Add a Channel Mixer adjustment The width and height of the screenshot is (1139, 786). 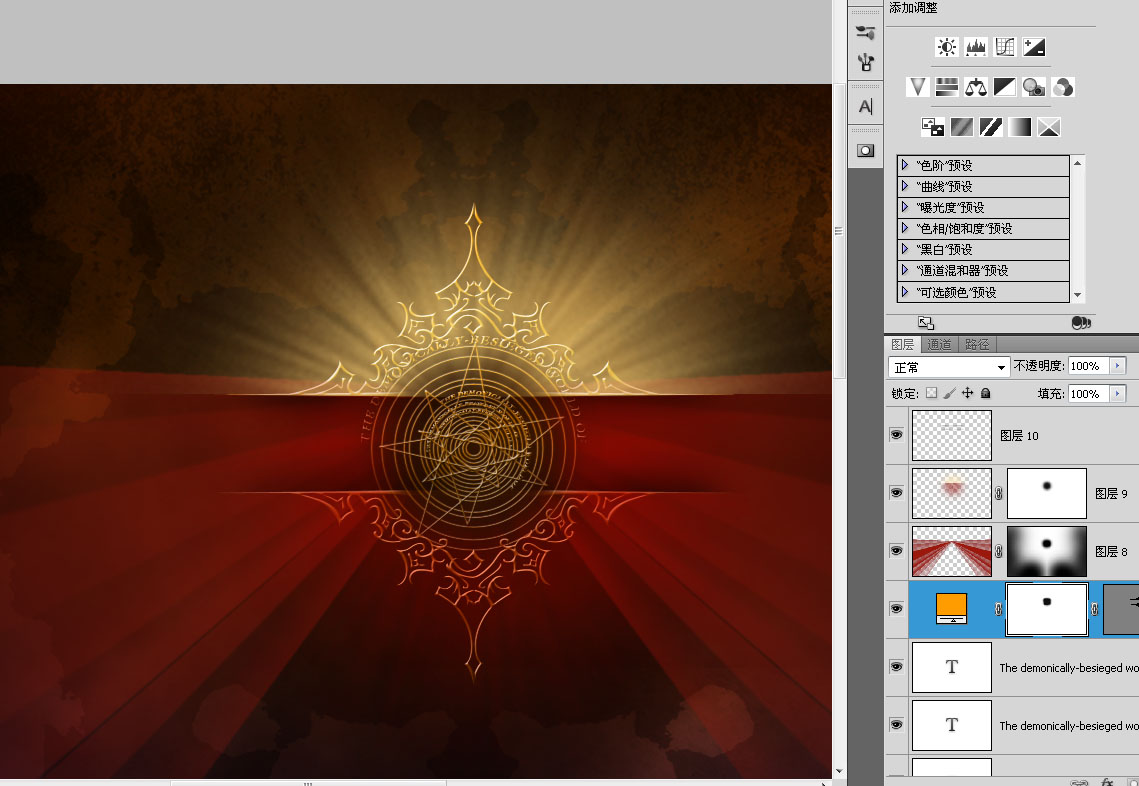click(1063, 88)
